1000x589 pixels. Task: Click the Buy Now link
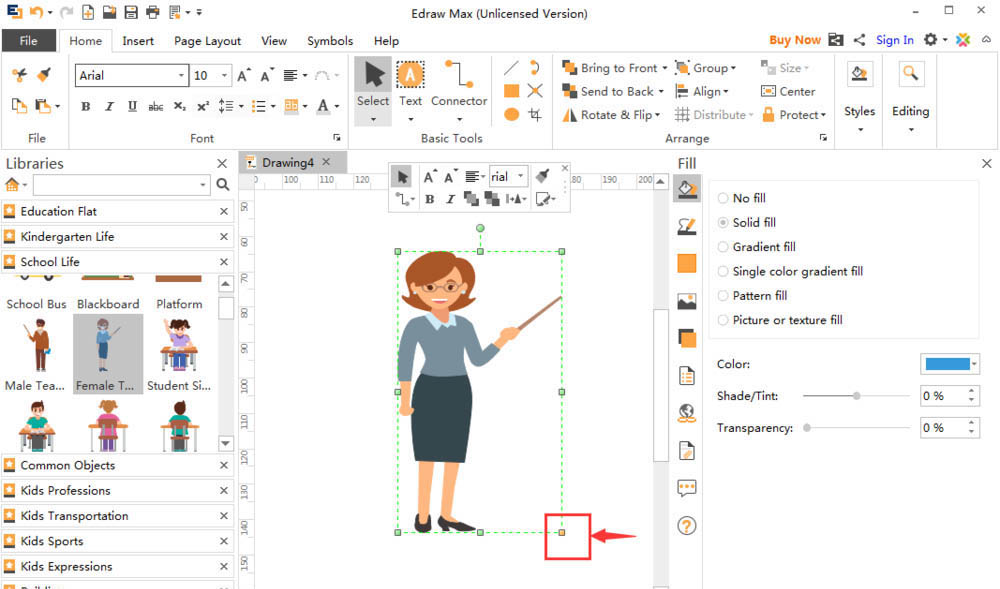coord(794,40)
